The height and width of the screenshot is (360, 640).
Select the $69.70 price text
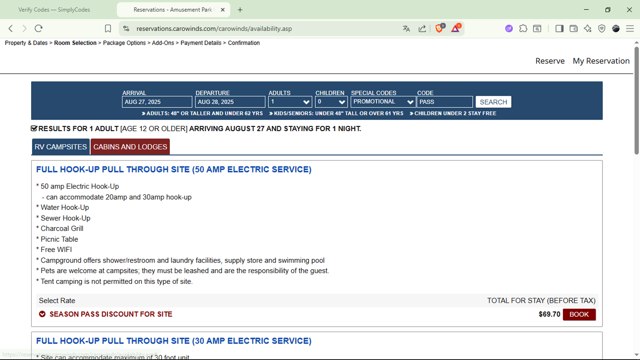tap(549, 314)
